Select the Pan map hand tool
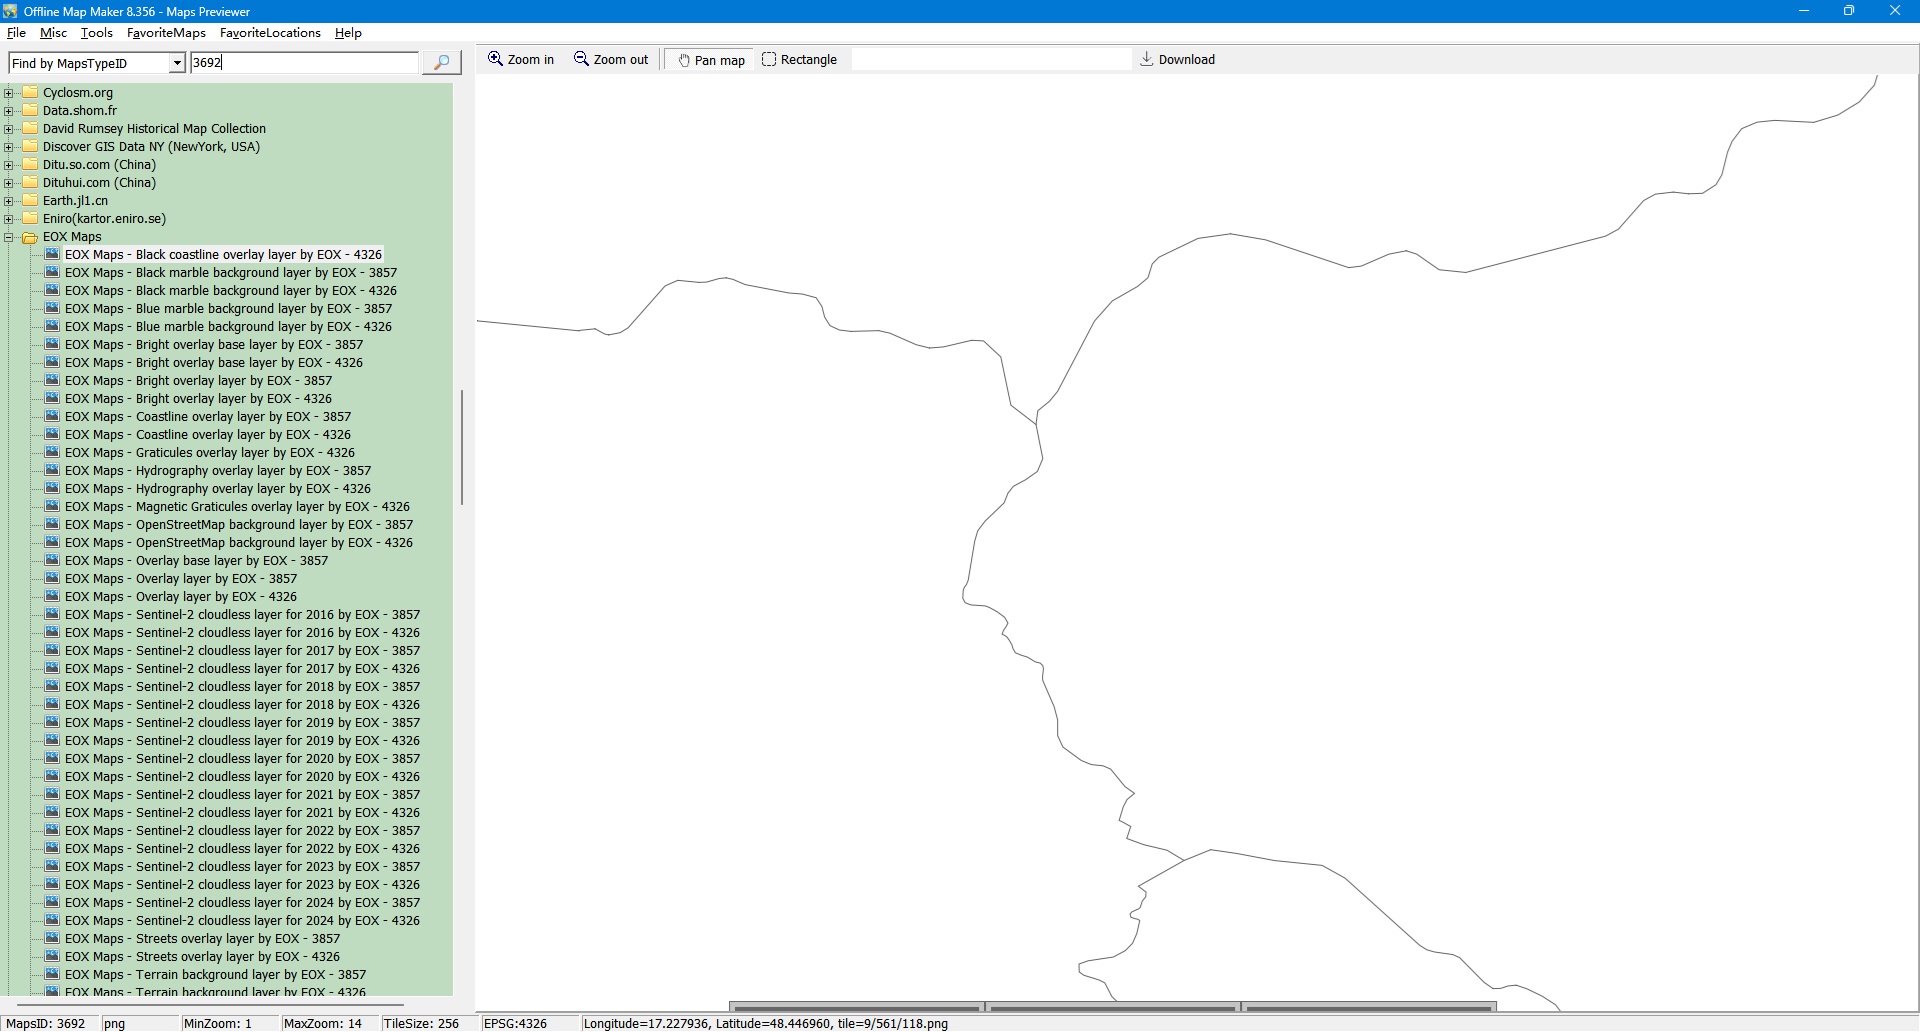Screen dimensions: 1920x1032 (711, 60)
